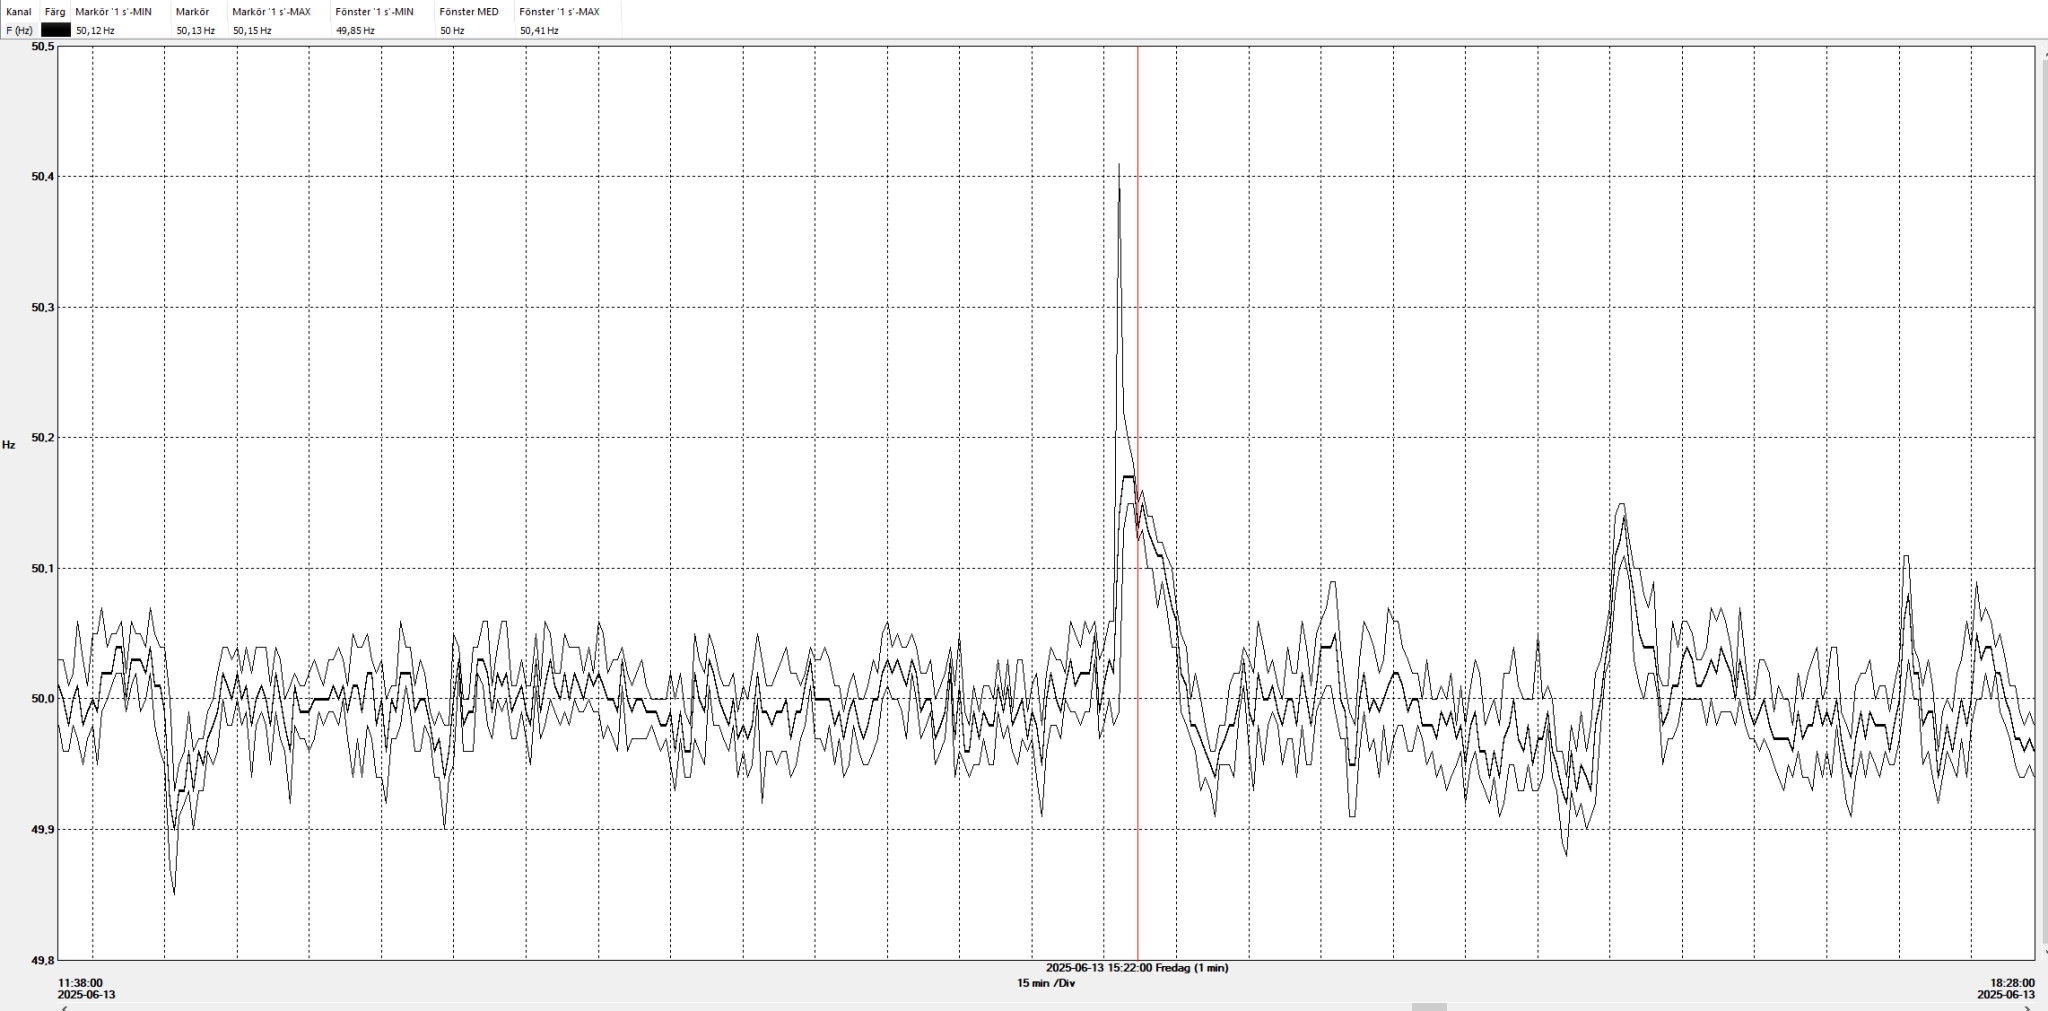This screenshot has width=2048, height=1011.
Task: Click the 50,12 Hz marker minimum value
Action: [96, 31]
